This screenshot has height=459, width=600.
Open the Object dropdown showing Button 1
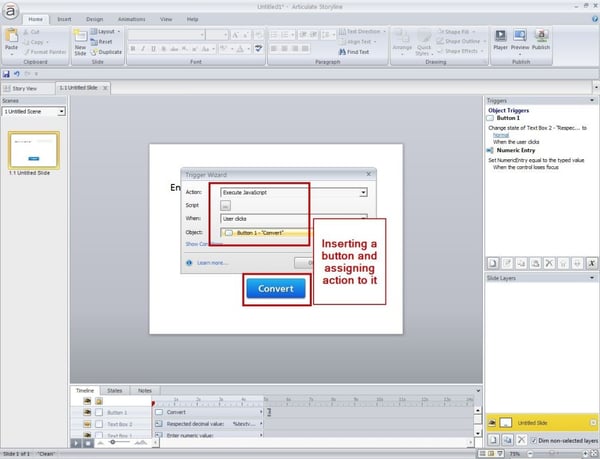(x=266, y=233)
